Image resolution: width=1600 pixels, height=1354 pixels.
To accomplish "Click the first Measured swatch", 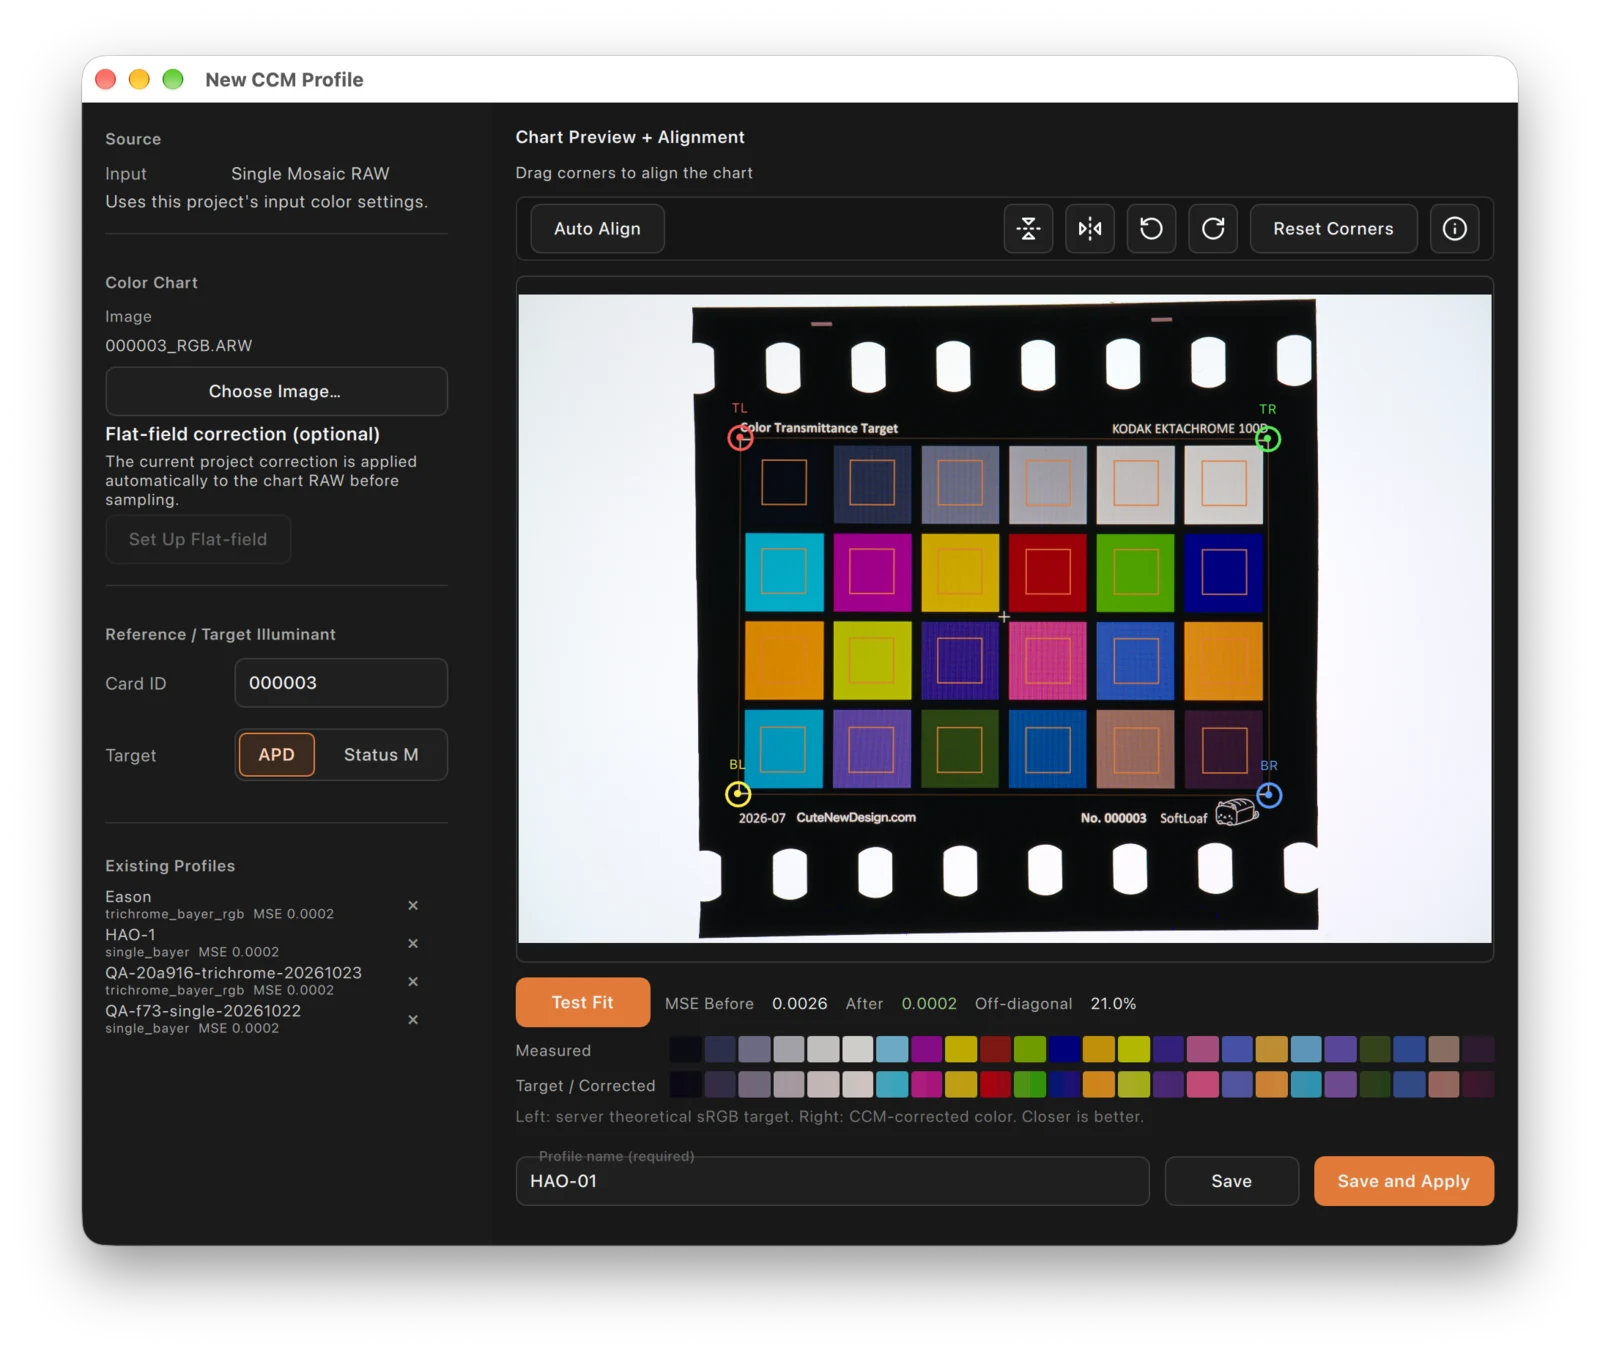I will point(685,1049).
